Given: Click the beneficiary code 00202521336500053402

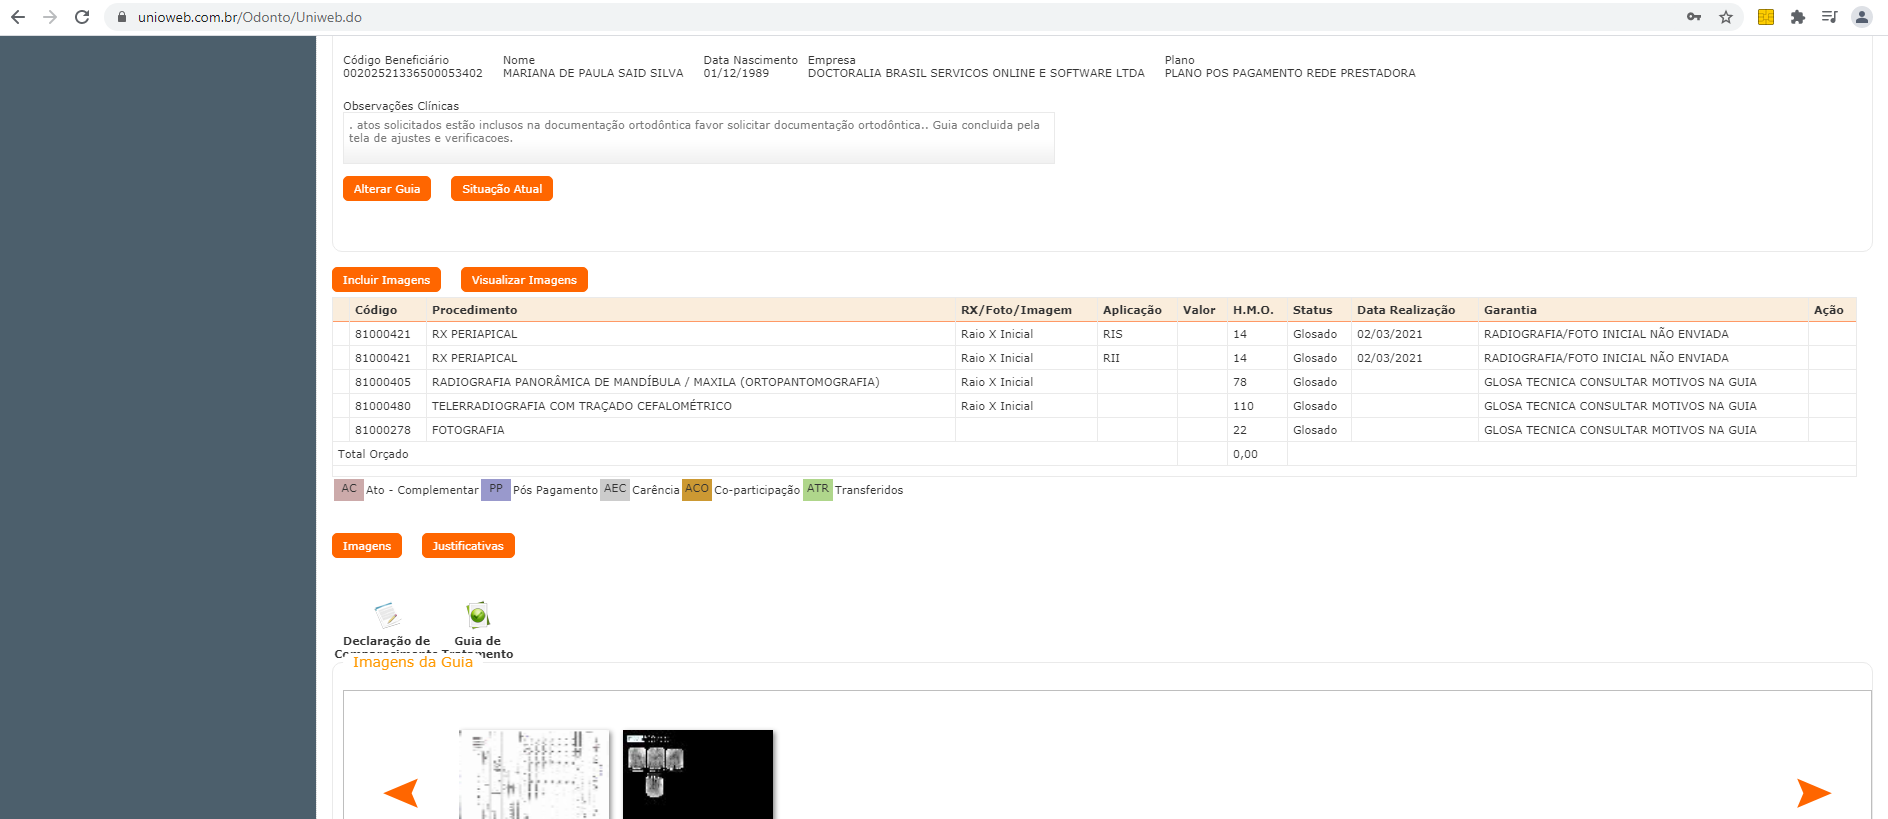Looking at the screenshot, I should pos(413,73).
